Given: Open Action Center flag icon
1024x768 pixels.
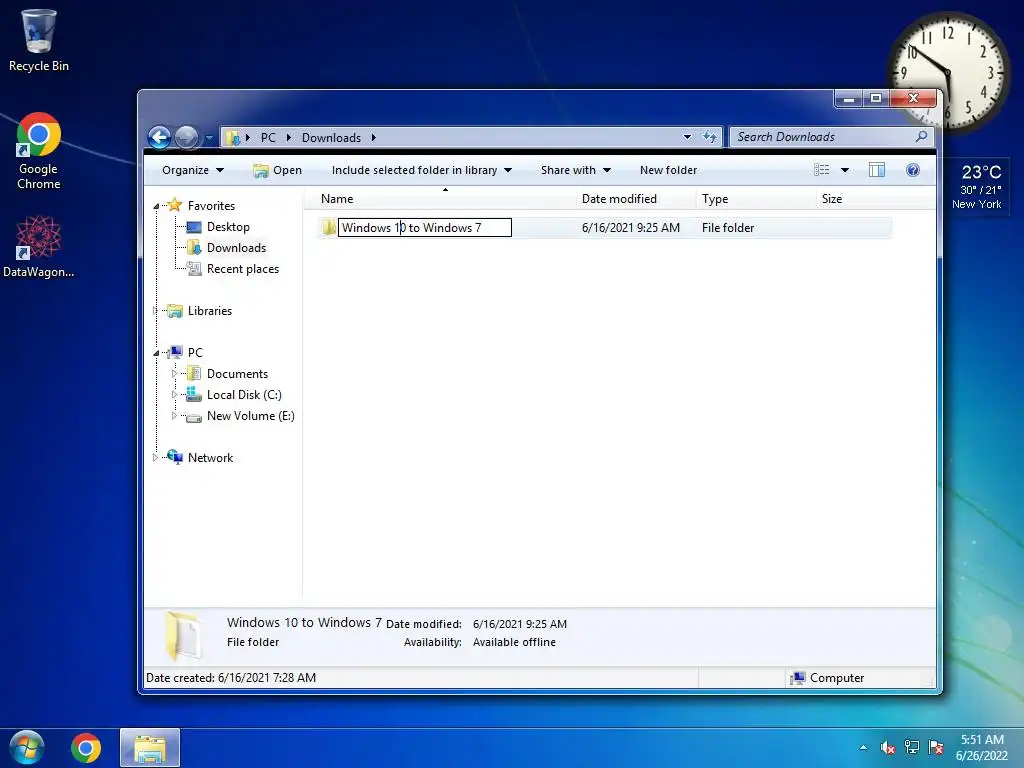Looking at the screenshot, I should [x=936, y=747].
